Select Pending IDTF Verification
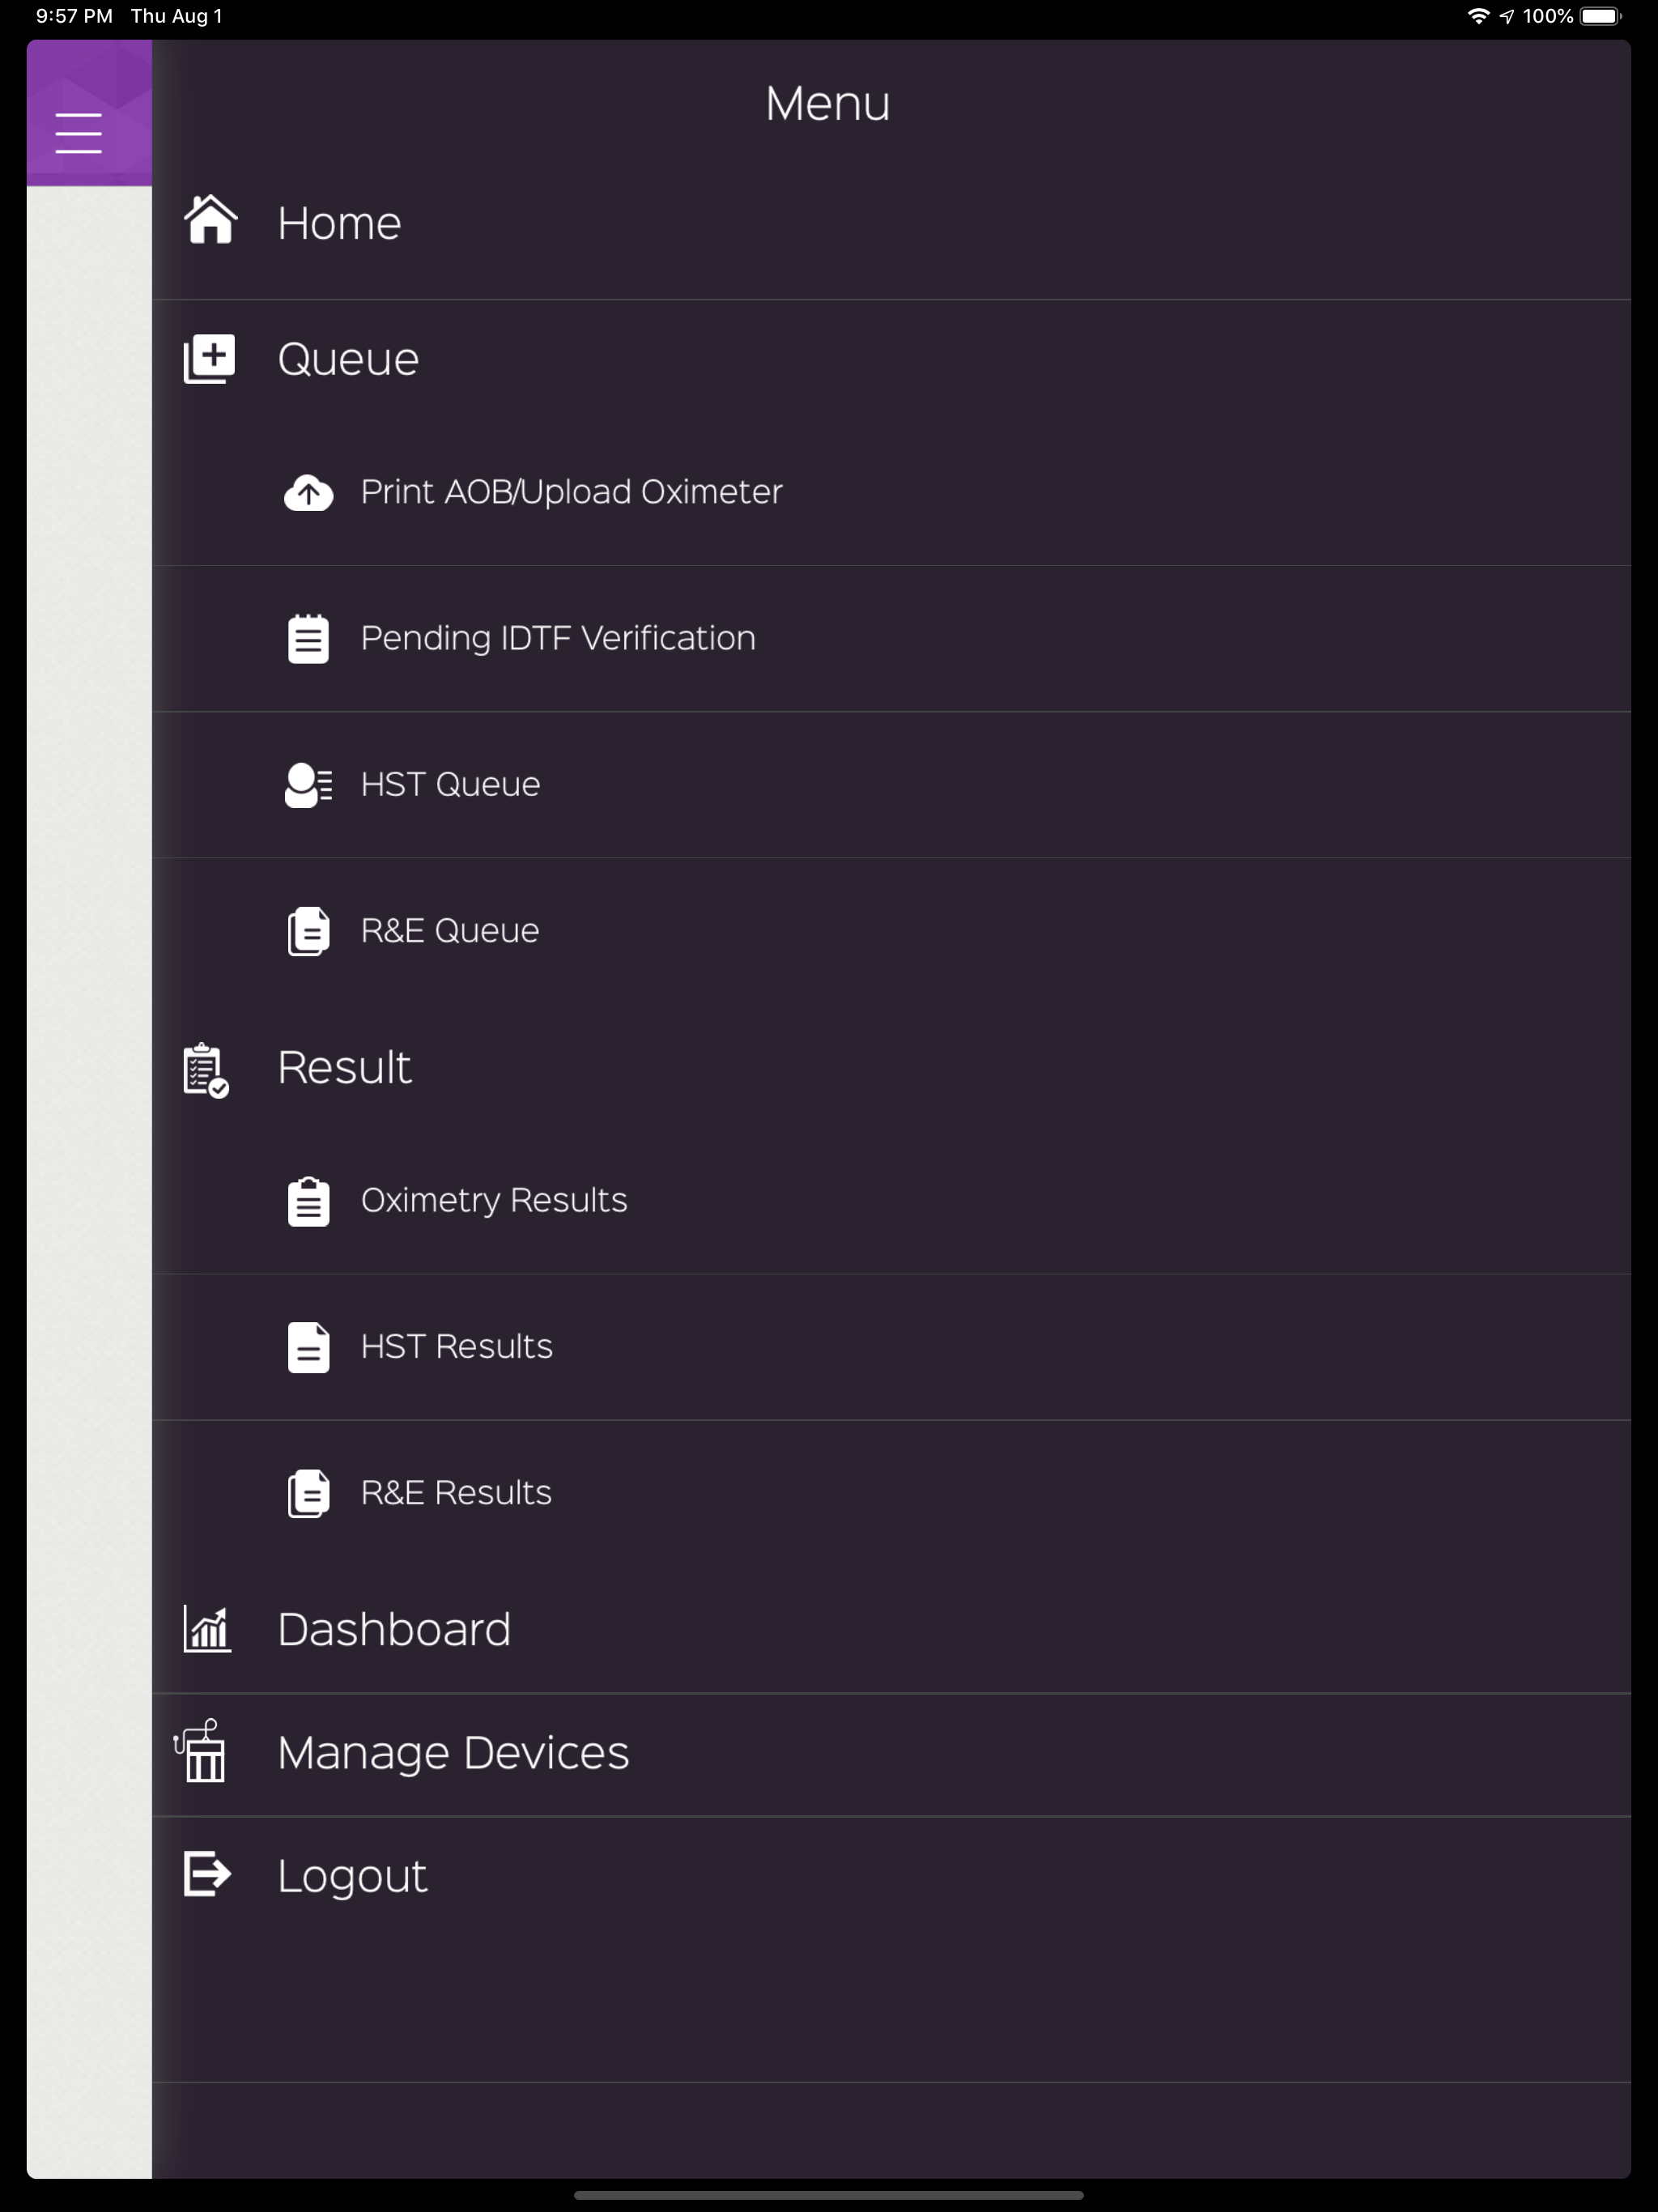The height and width of the screenshot is (2212, 1658). [891, 639]
